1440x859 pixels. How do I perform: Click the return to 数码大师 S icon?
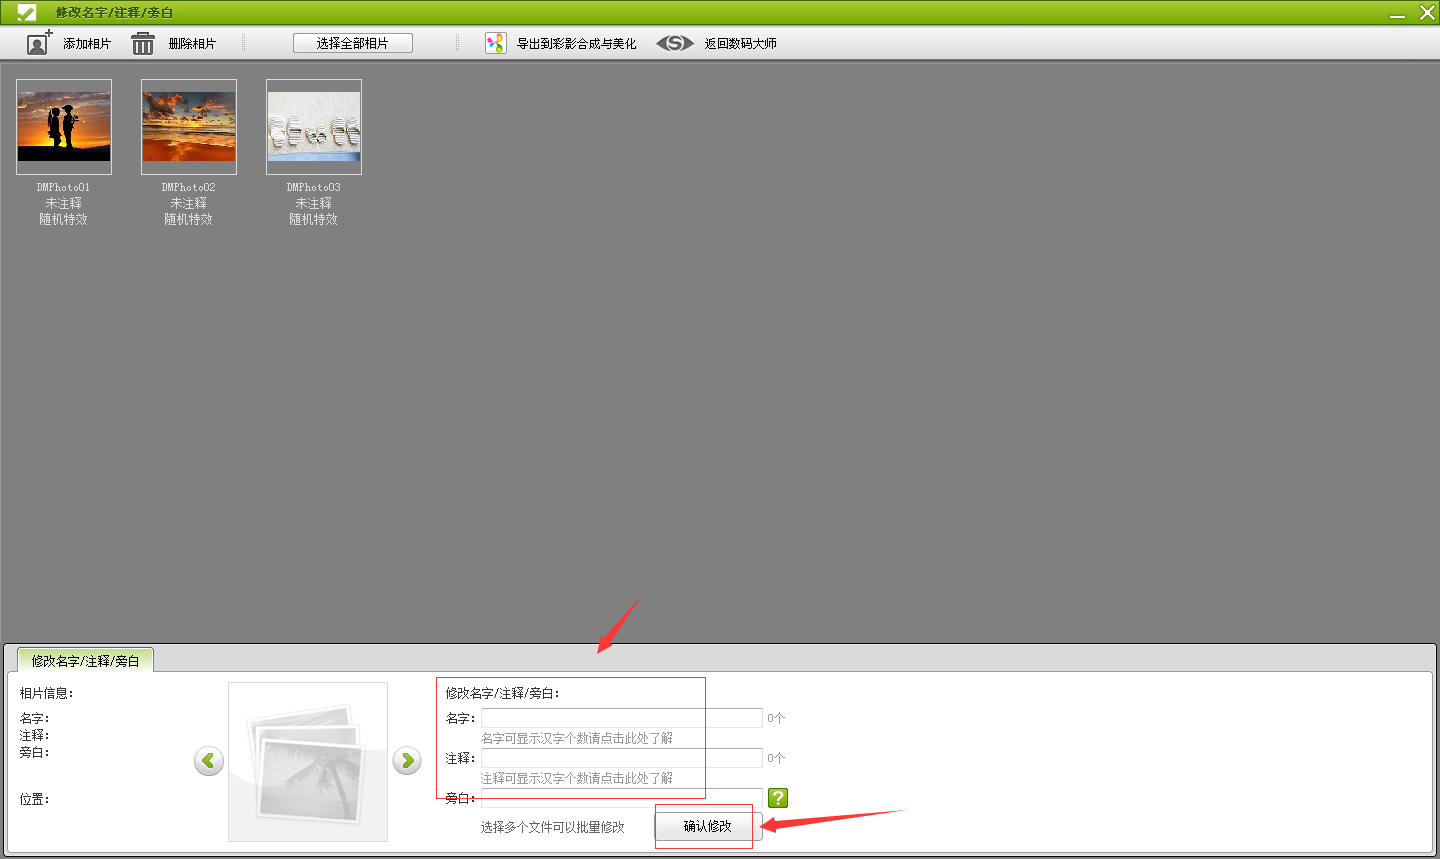click(x=674, y=43)
